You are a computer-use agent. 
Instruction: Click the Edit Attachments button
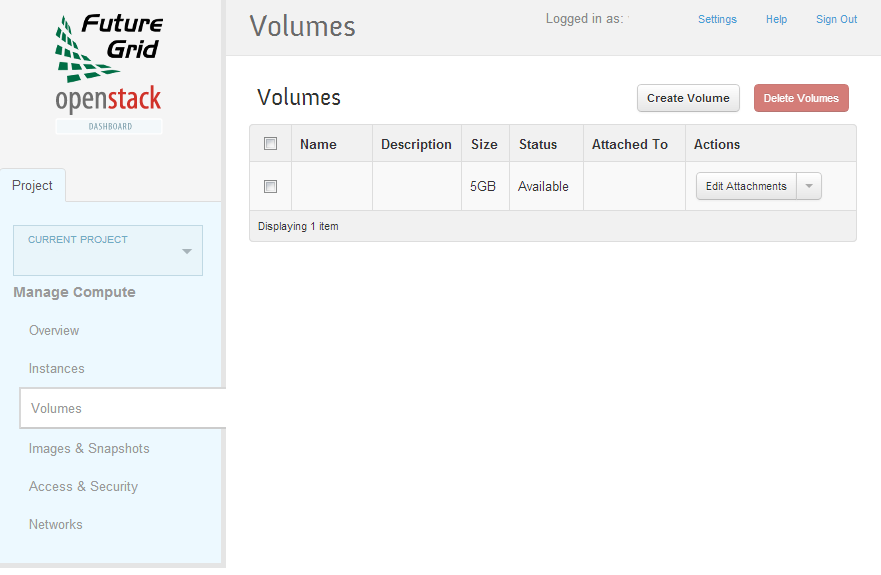click(x=746, y=186)
